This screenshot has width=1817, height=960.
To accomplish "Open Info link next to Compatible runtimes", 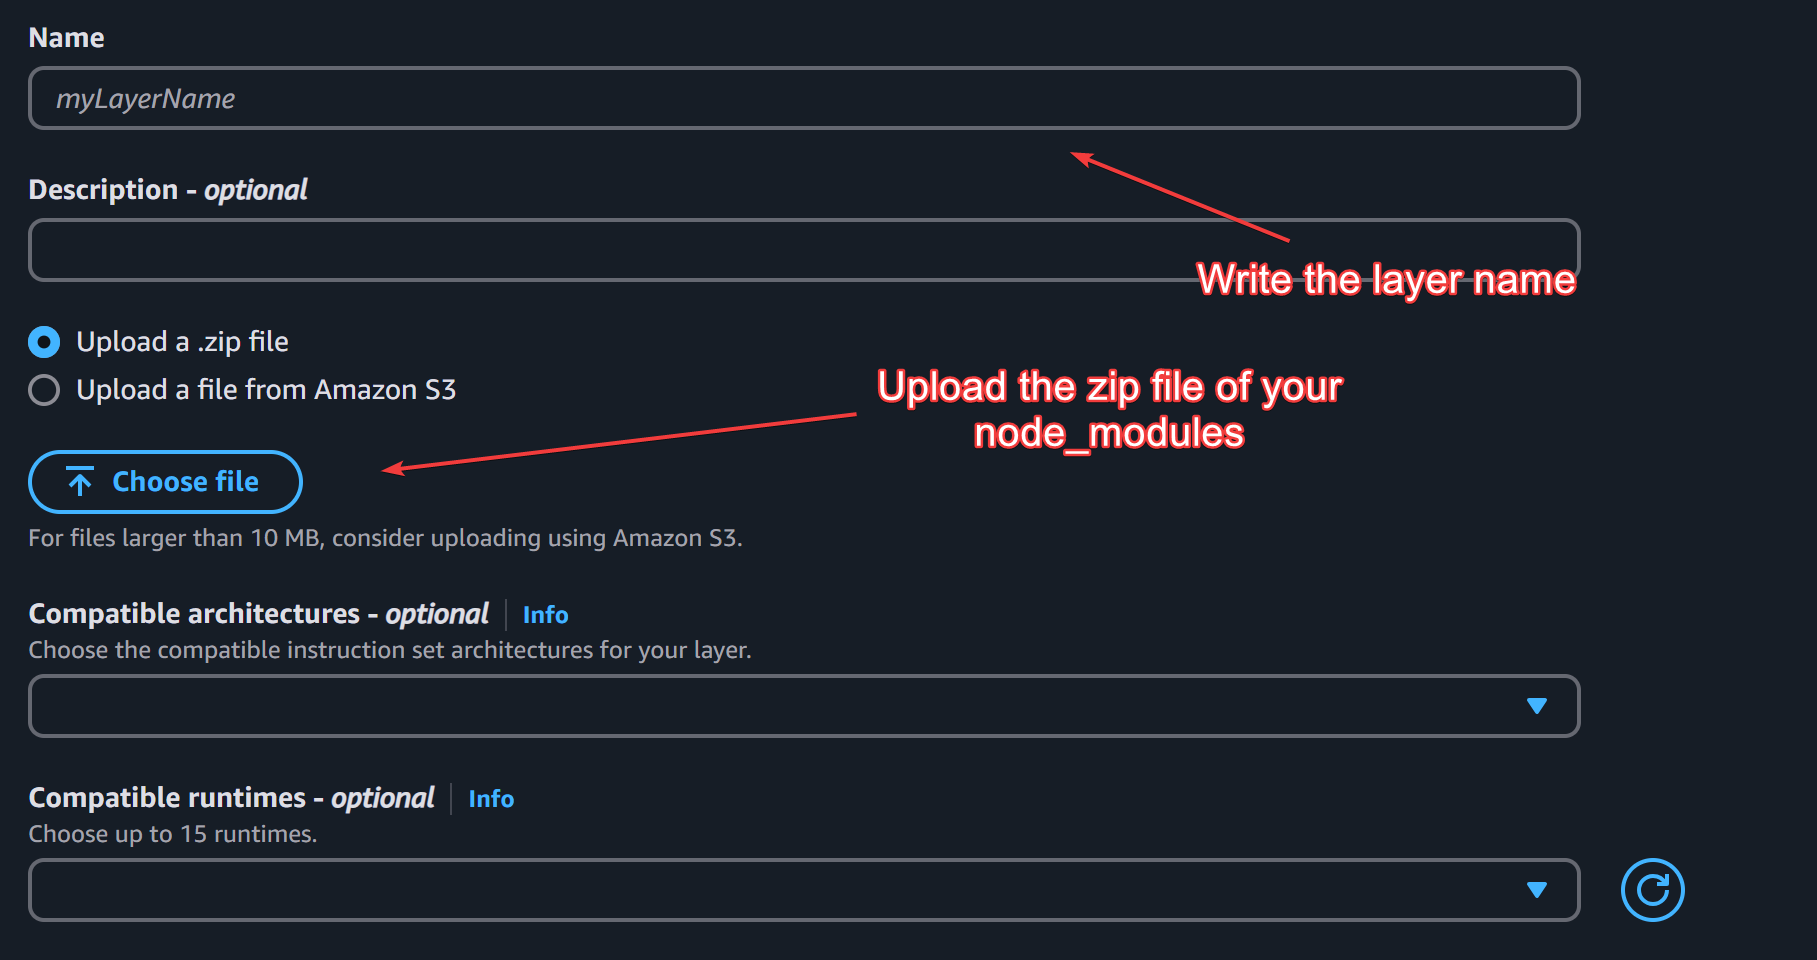I will click(491, 799).
